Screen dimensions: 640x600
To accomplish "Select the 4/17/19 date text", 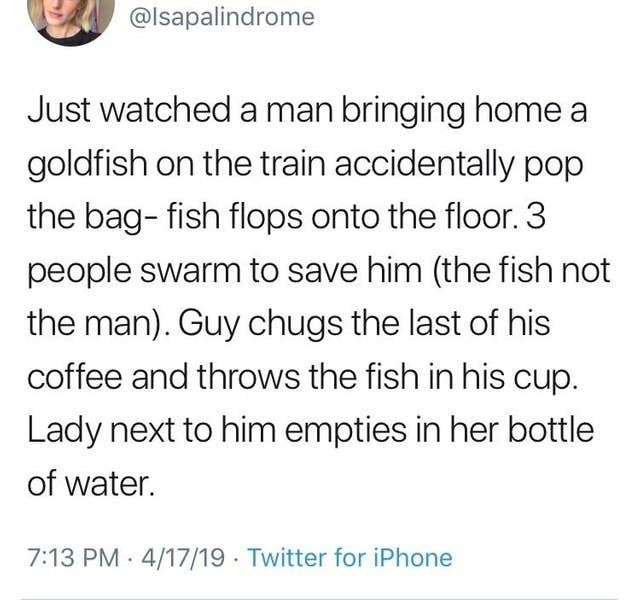I will (182, 558).
